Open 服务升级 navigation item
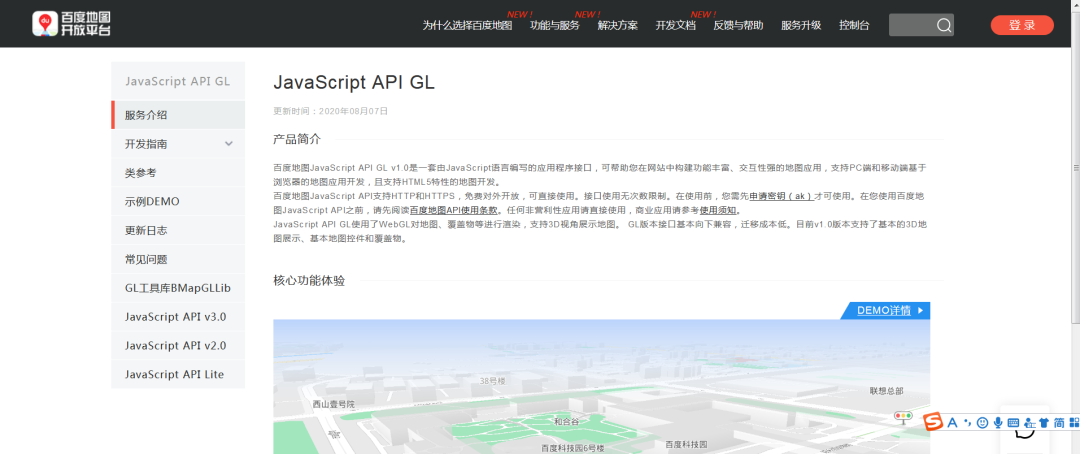 (x=801, y=25)
